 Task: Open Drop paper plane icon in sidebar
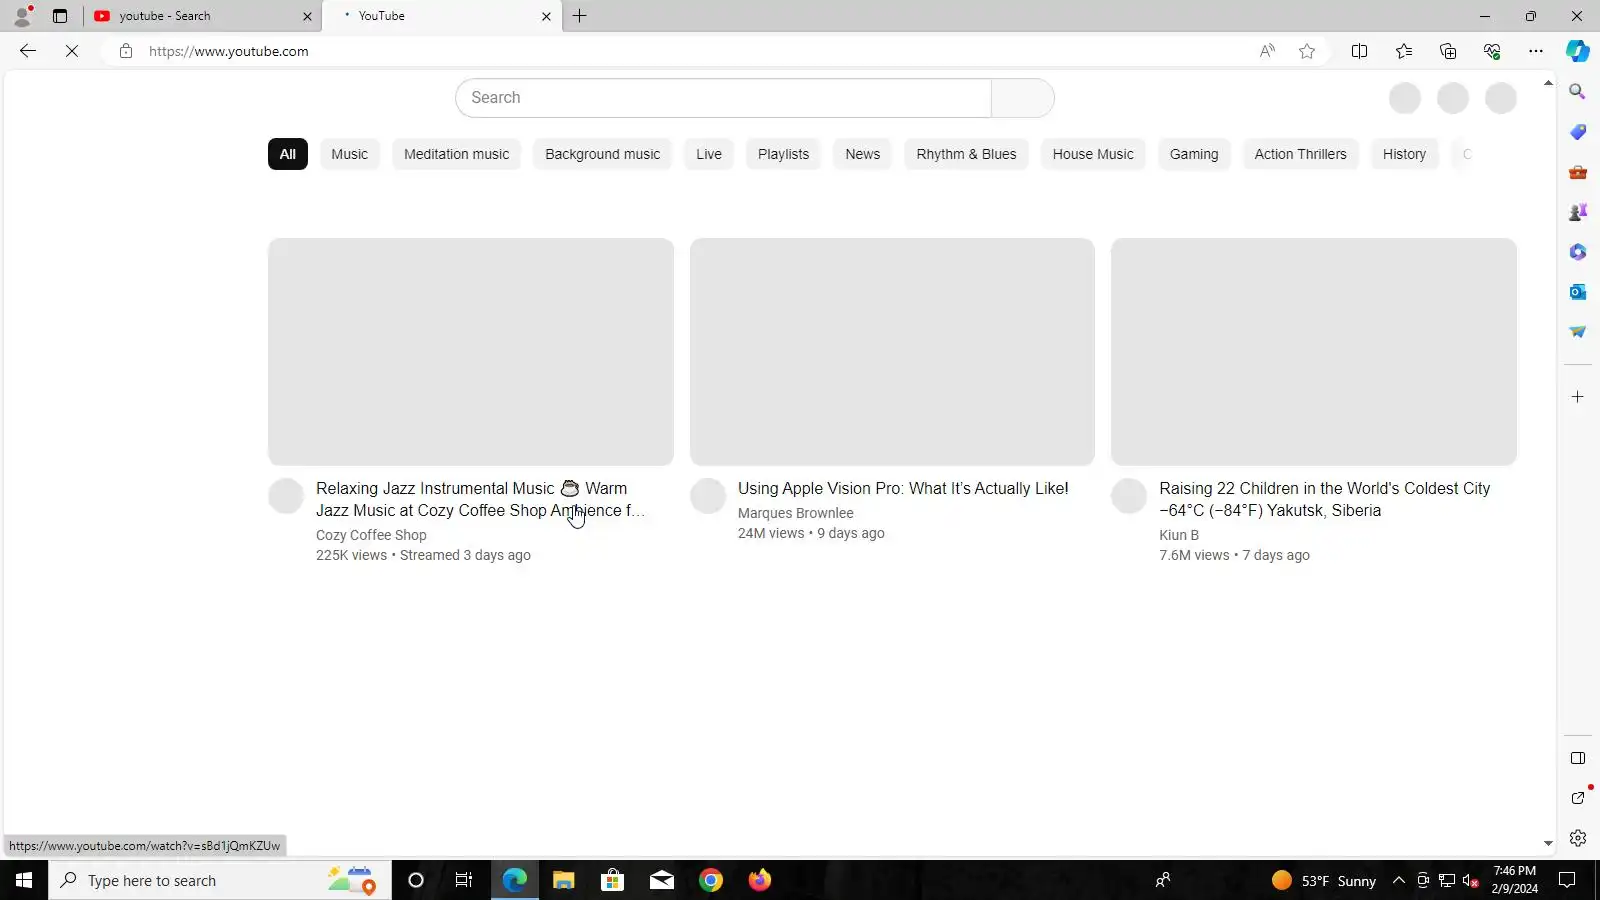tap(1578, 332)
